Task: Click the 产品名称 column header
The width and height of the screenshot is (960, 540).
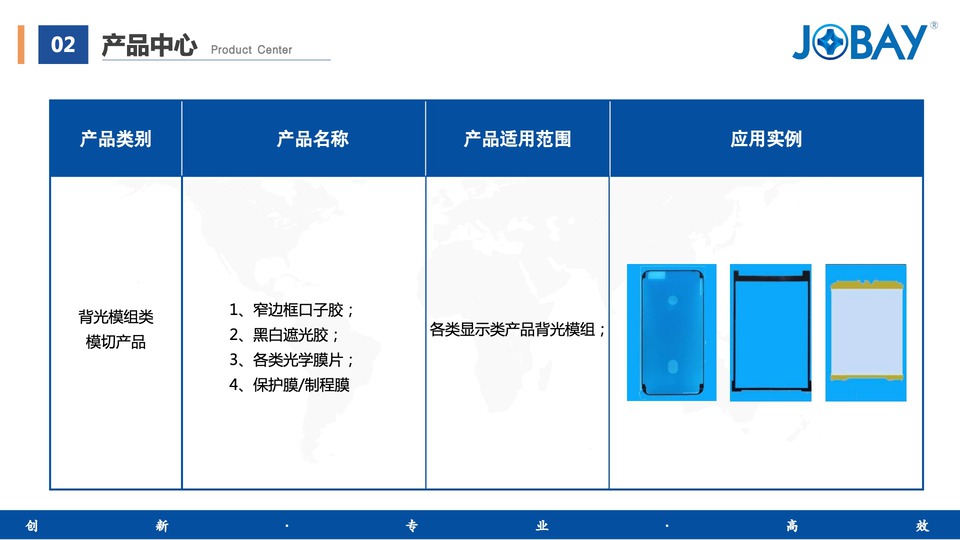Action: point(312,139)
